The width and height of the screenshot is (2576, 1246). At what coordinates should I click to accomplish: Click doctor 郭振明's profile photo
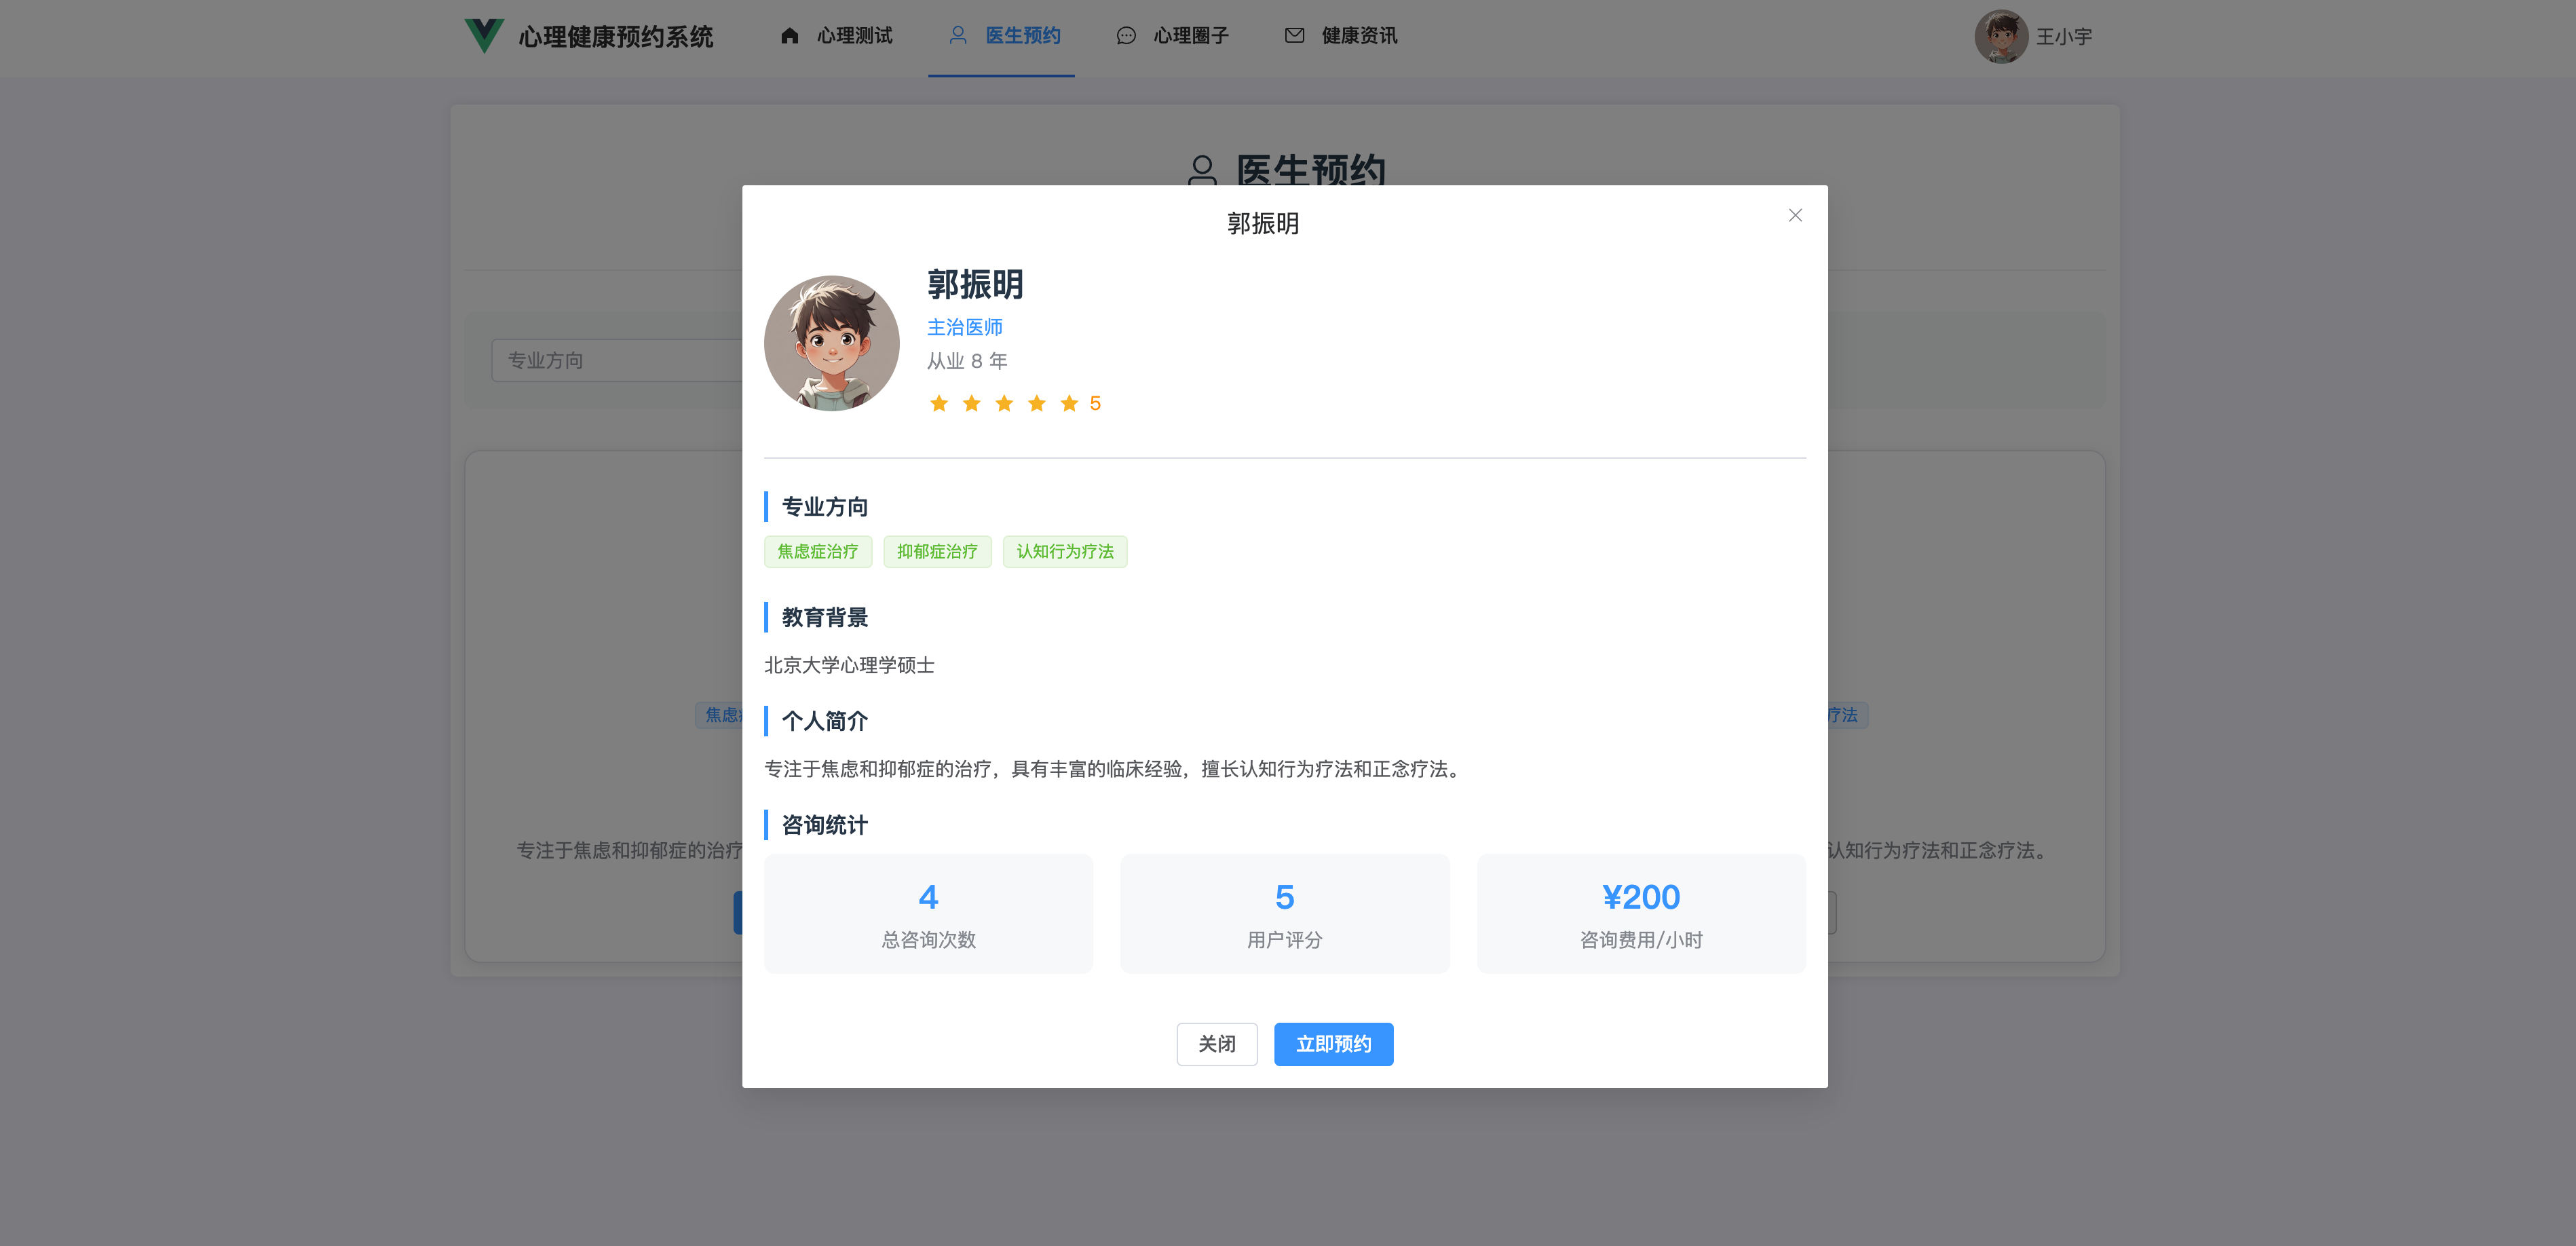(831, 343)
